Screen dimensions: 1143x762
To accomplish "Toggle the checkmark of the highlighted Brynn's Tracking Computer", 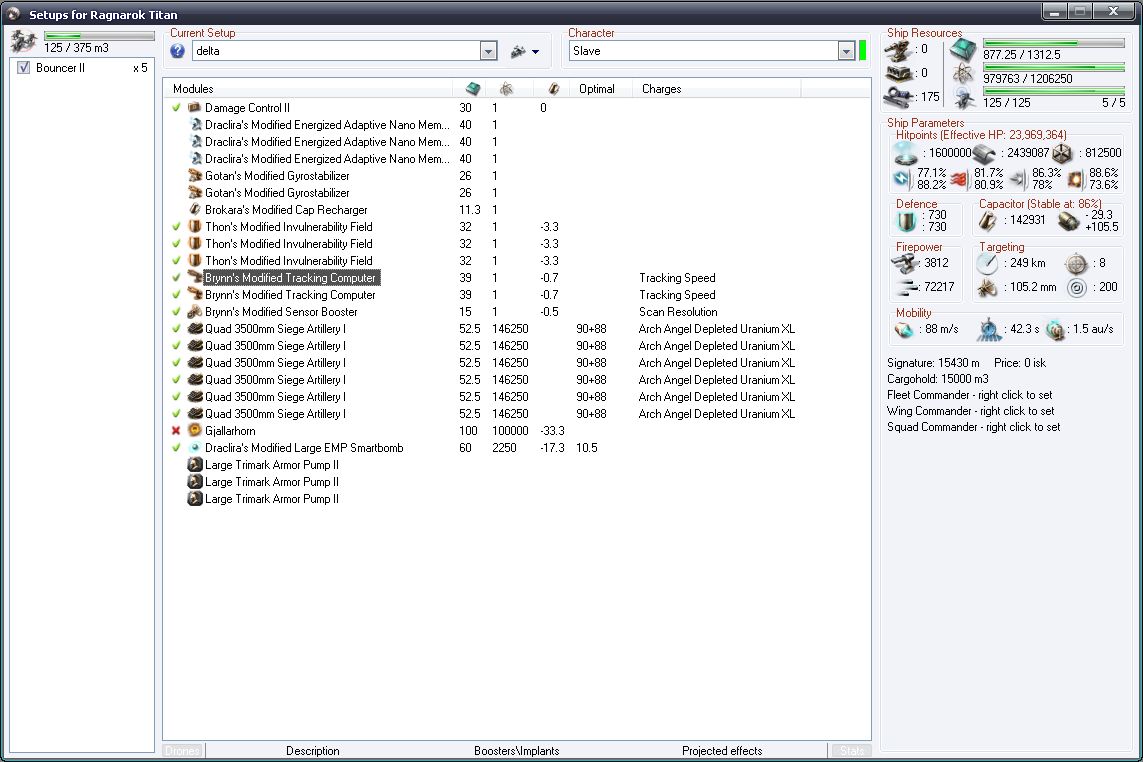I will pos(176,278).
